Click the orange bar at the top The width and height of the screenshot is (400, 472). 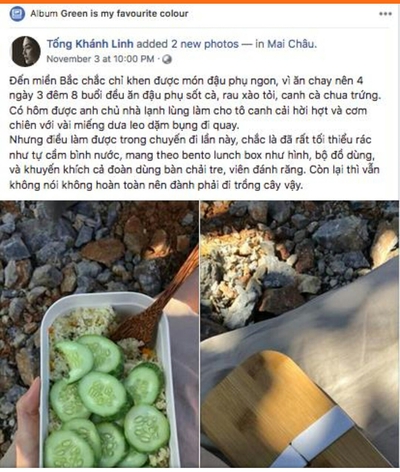click(x=200, y=2)
